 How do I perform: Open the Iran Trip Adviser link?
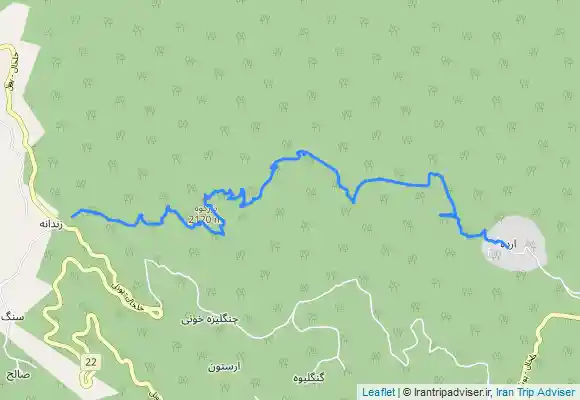point(535,392)
